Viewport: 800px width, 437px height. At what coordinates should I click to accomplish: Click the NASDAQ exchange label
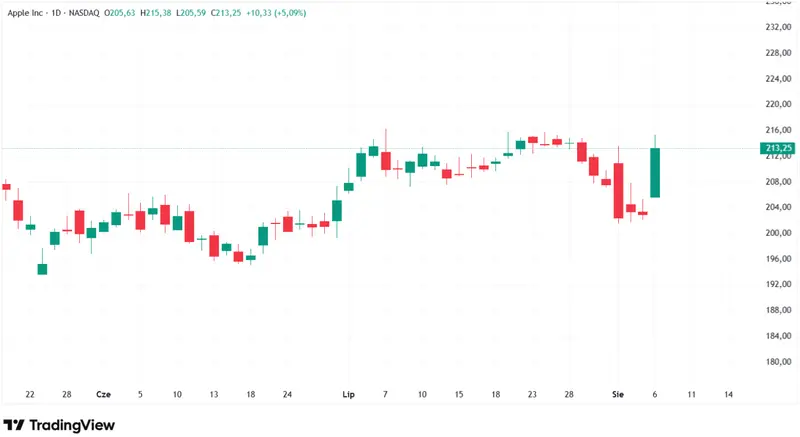84,13
